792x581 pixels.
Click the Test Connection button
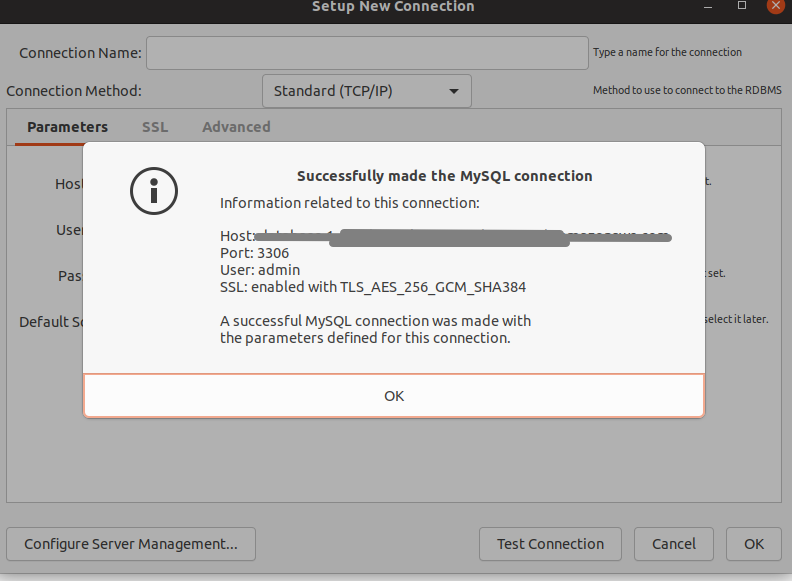pyautogui.click(x=550, y=544)
